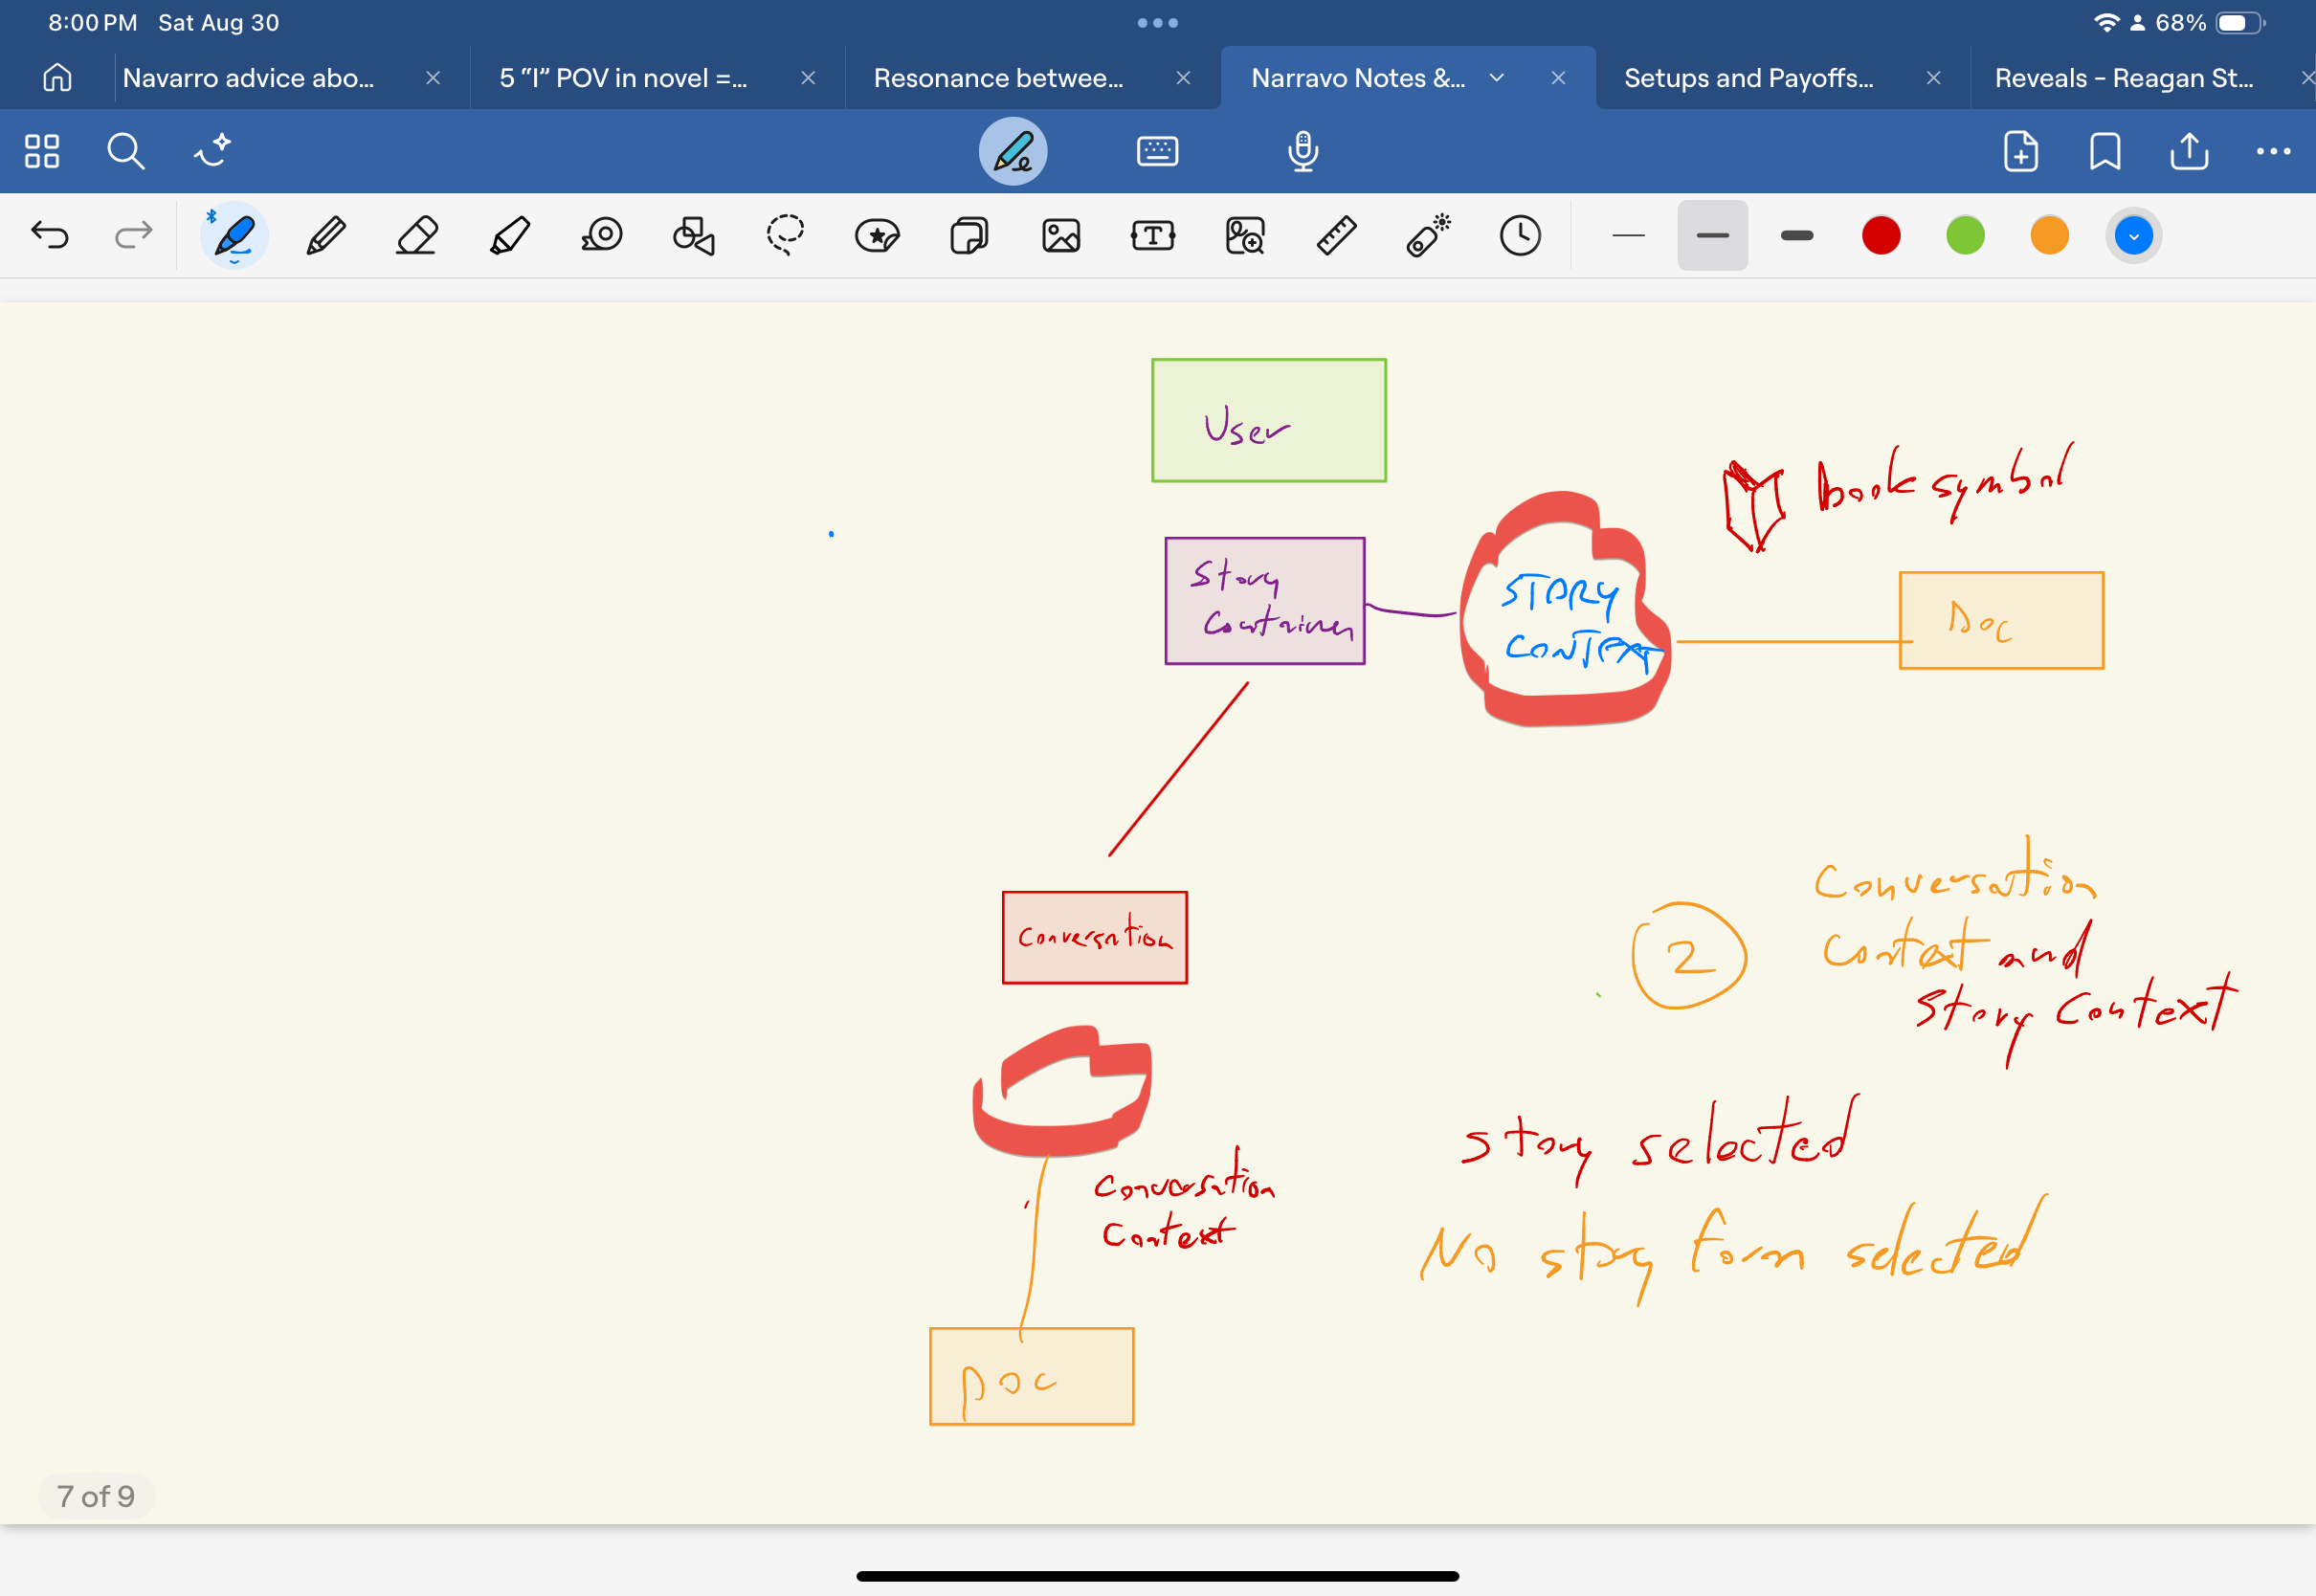This screenshot has width=2316, height=1596.
Task: Tap the 7 of 9 page indicator
Action: coord(96,1496)
